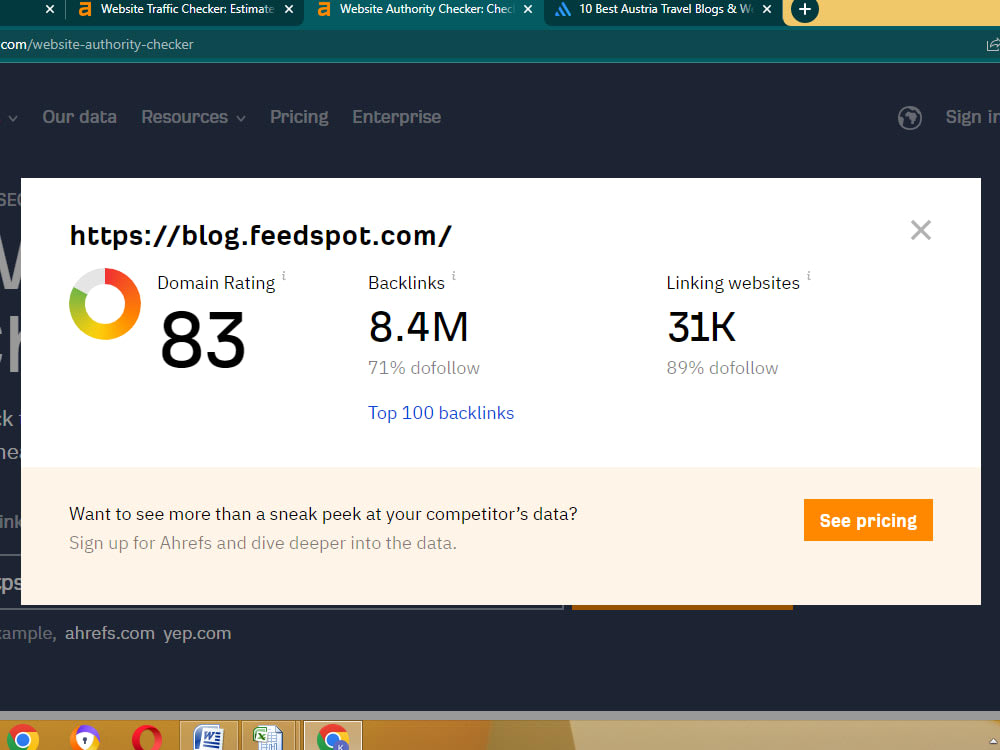The width and height of the screenshot is (1000, 750).
Task: Show hidden system tray icons arrow
Action: [x=994, y=741]
